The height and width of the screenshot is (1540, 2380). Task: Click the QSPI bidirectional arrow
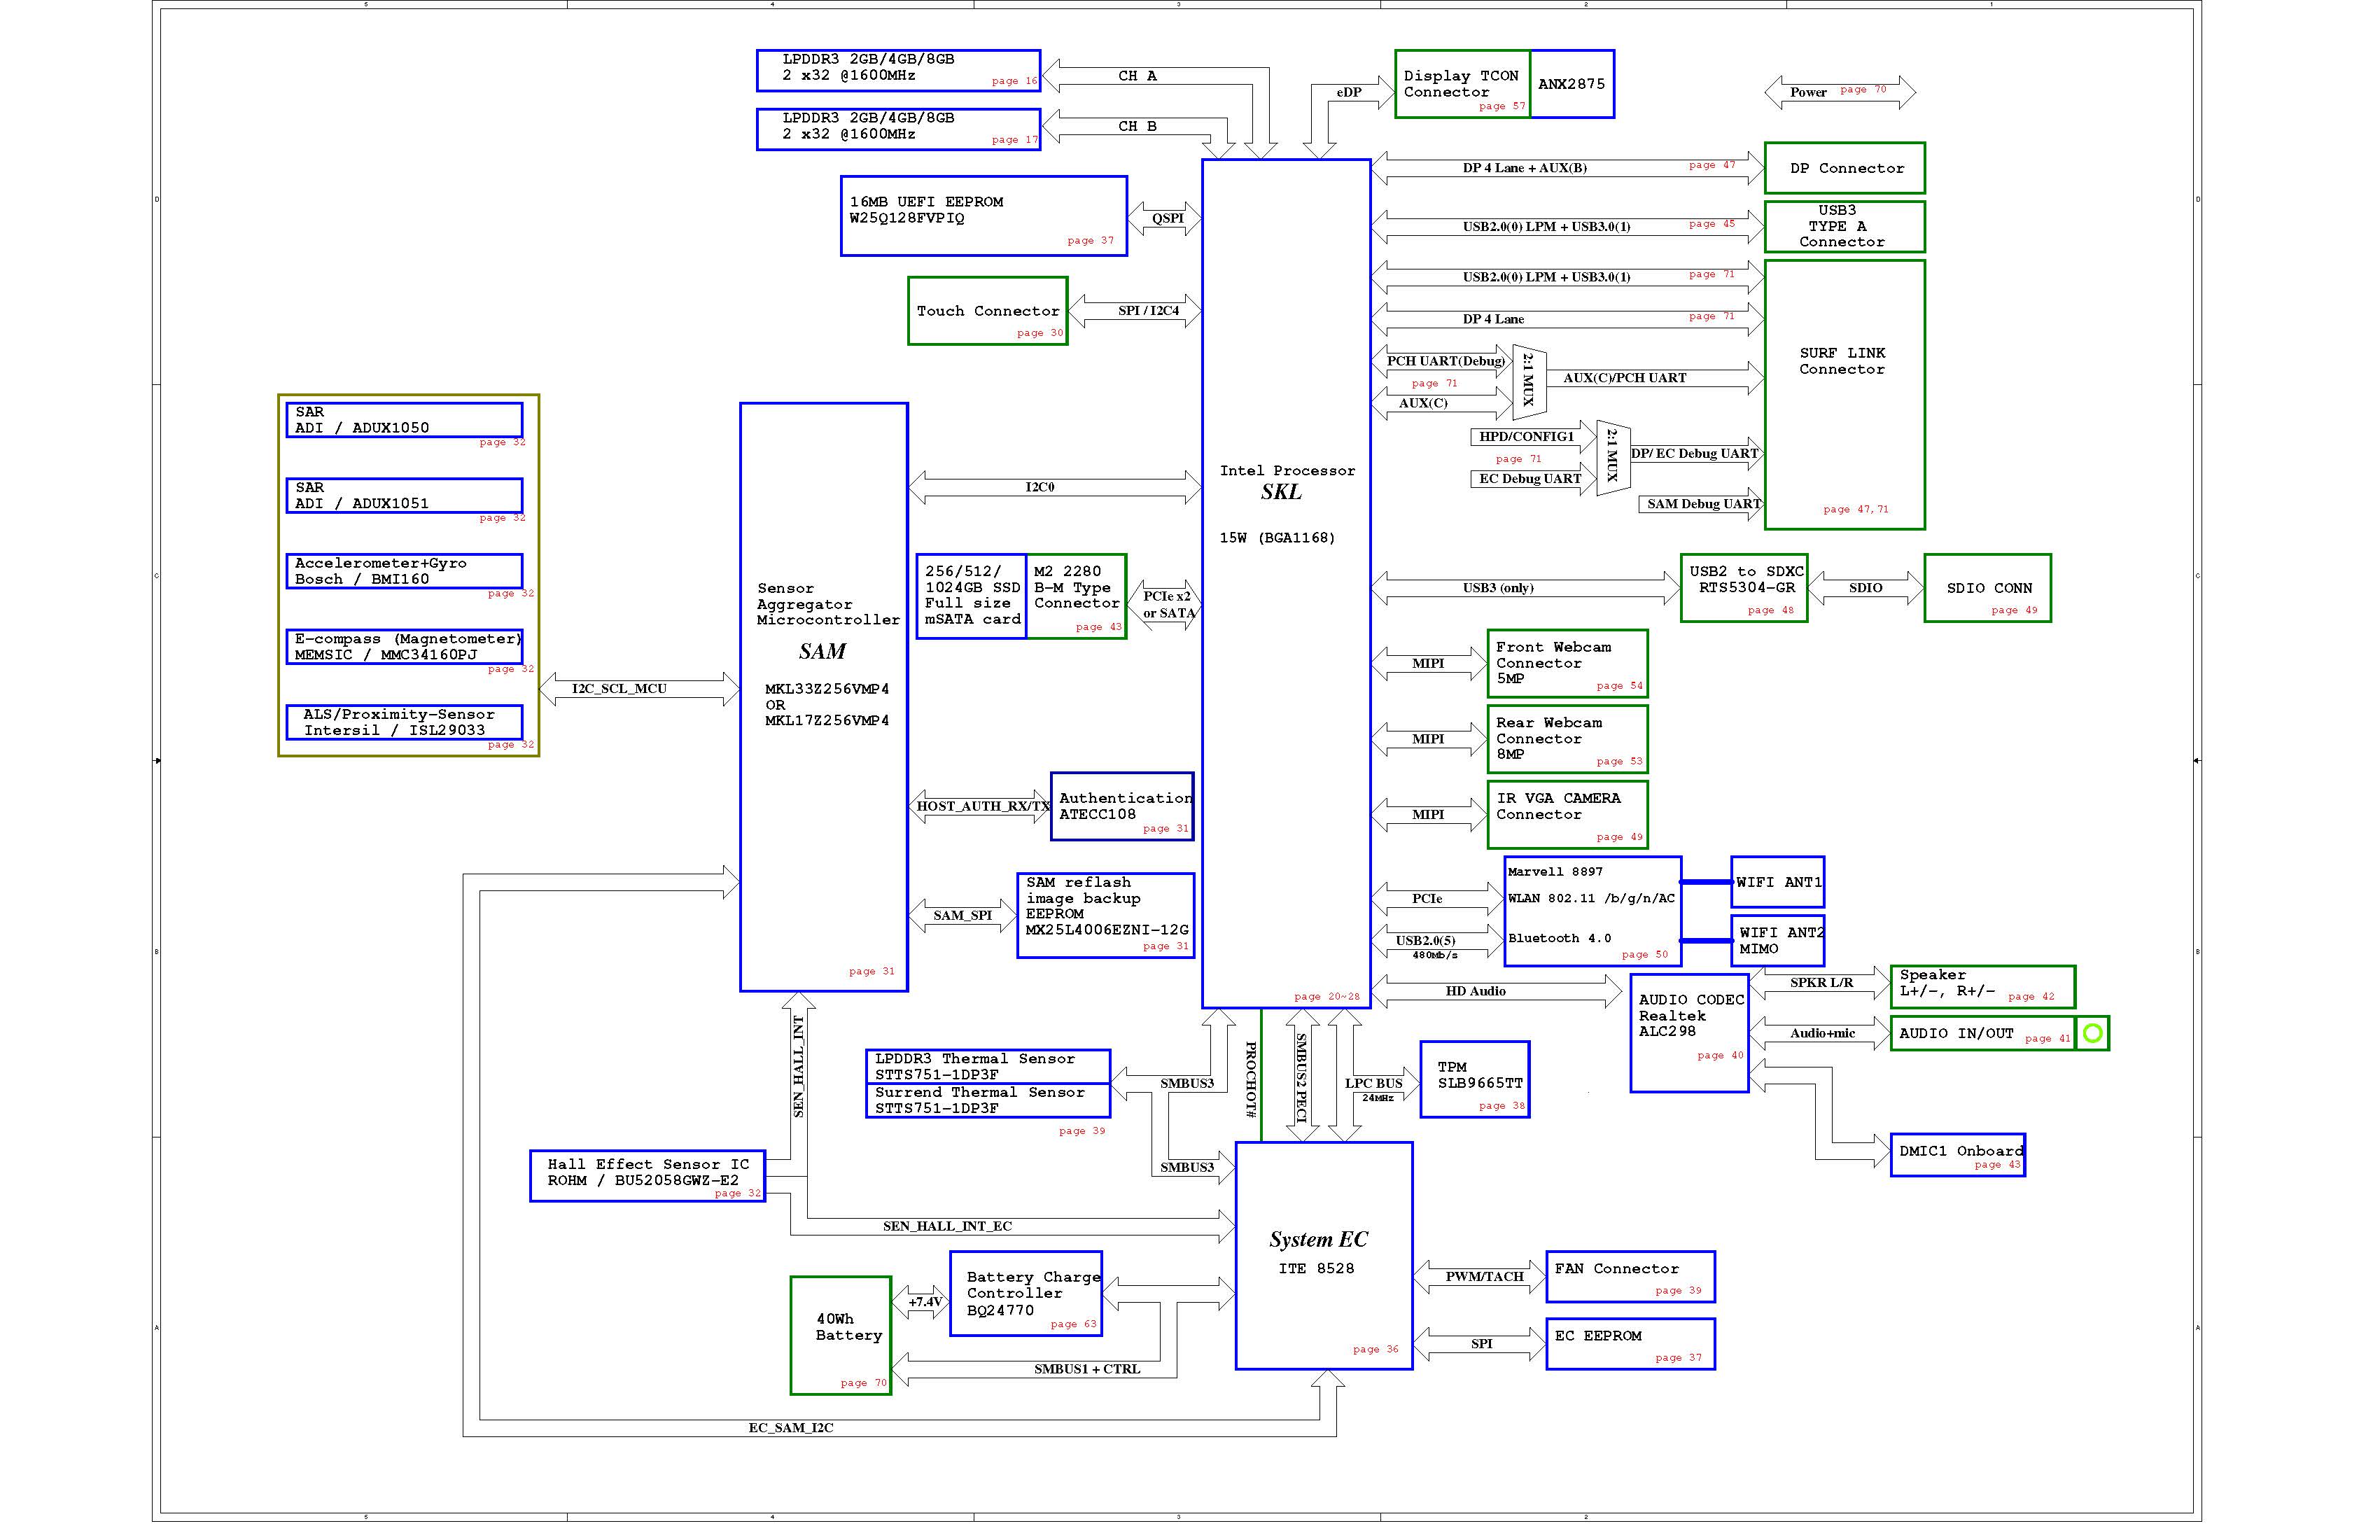click(1165, 218)
